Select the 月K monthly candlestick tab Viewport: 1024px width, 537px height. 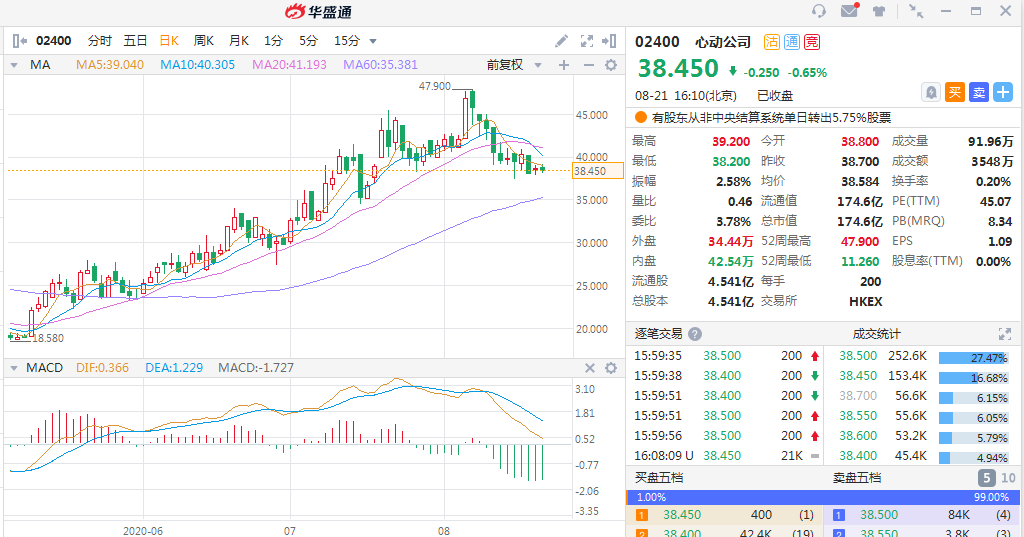click(239, 41)
